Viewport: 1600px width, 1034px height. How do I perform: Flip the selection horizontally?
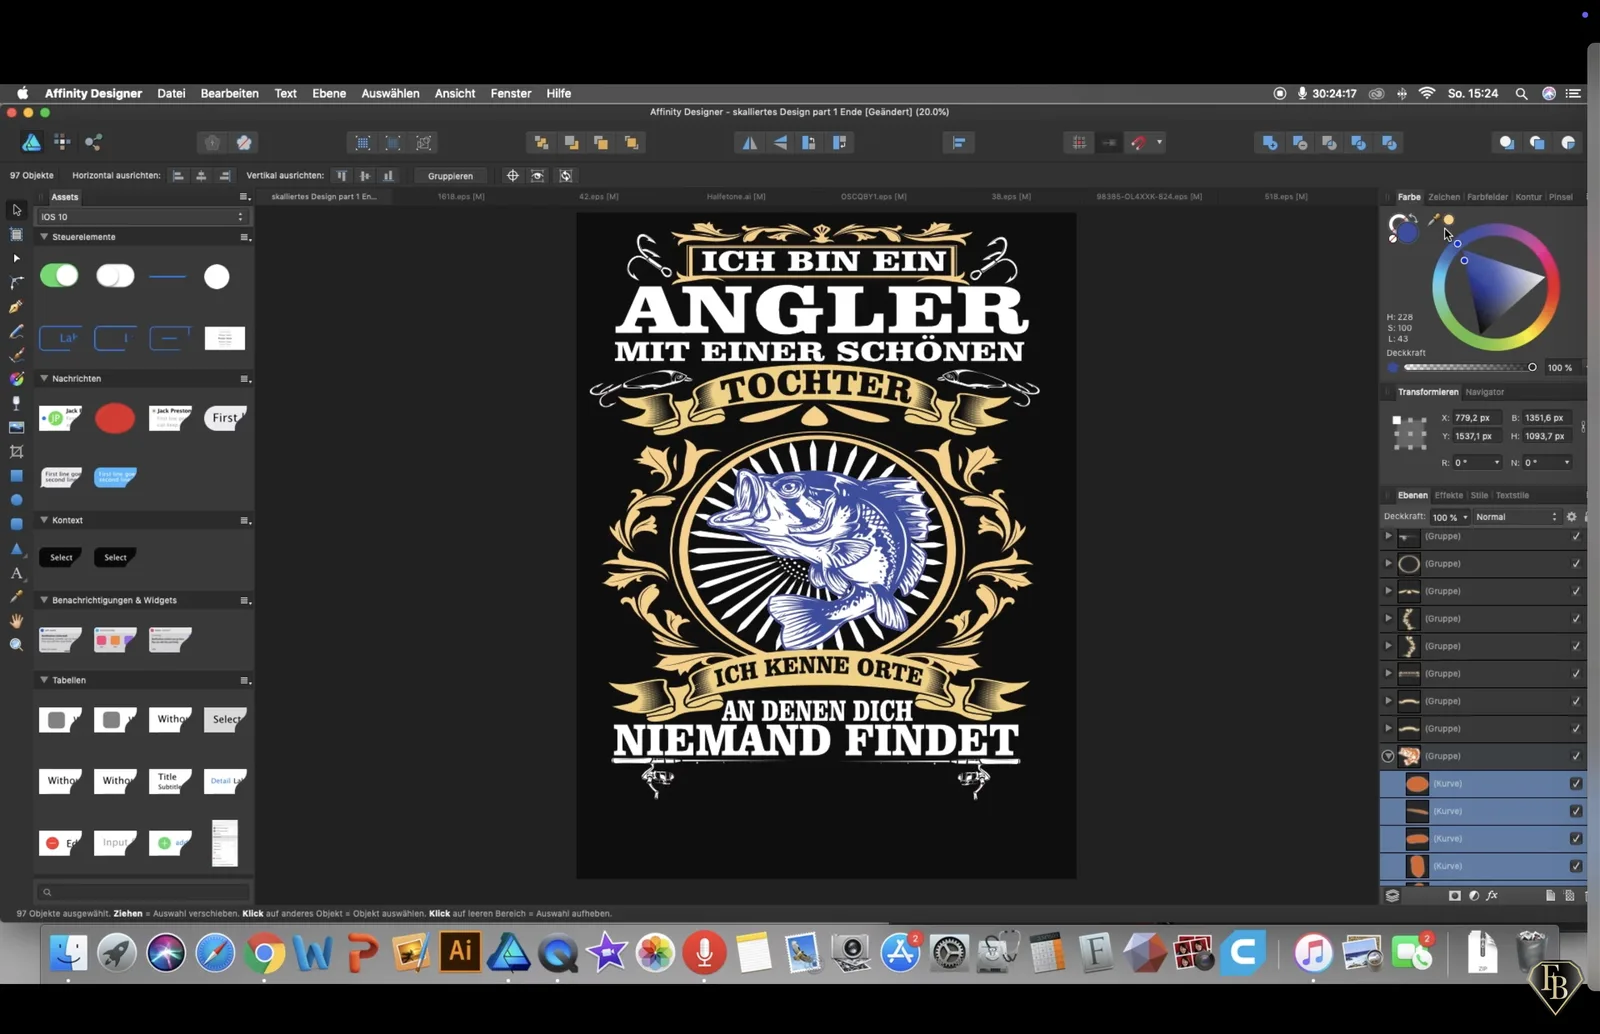click(749, 143)
